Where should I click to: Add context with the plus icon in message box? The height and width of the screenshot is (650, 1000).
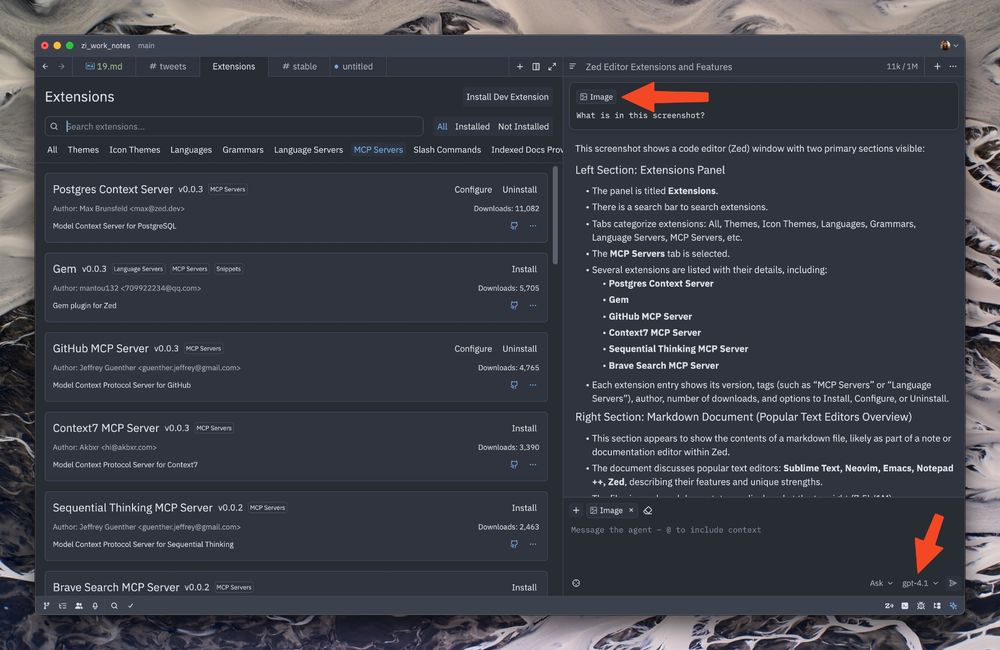pyautogui.click(x=576, y=510)
